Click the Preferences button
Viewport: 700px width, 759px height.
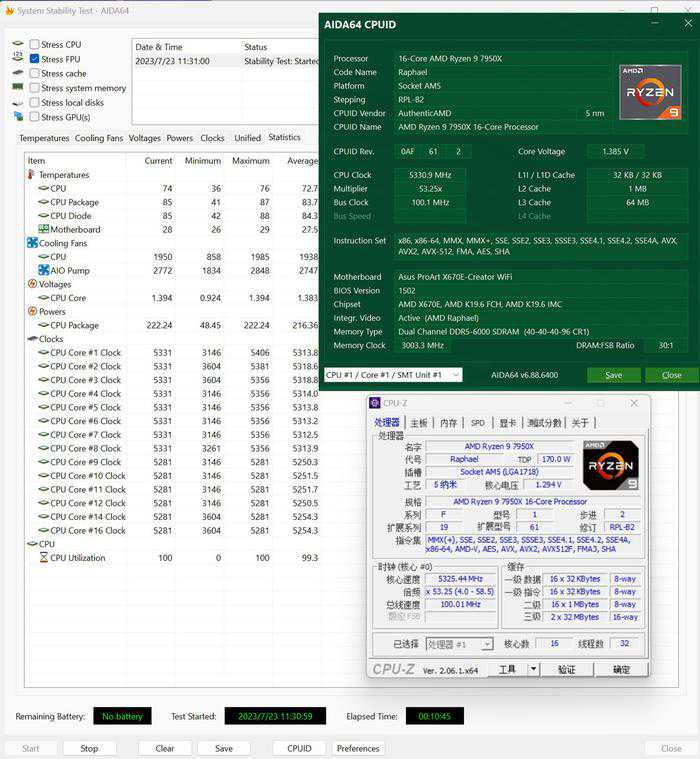(358, 748)
